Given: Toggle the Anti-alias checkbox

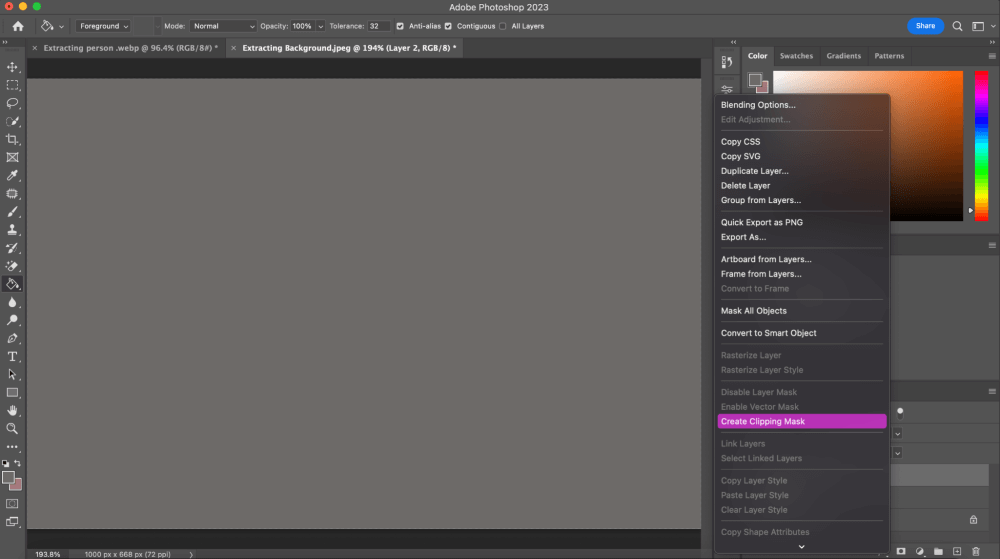Looking at the screenshot, I should [401, 26].
